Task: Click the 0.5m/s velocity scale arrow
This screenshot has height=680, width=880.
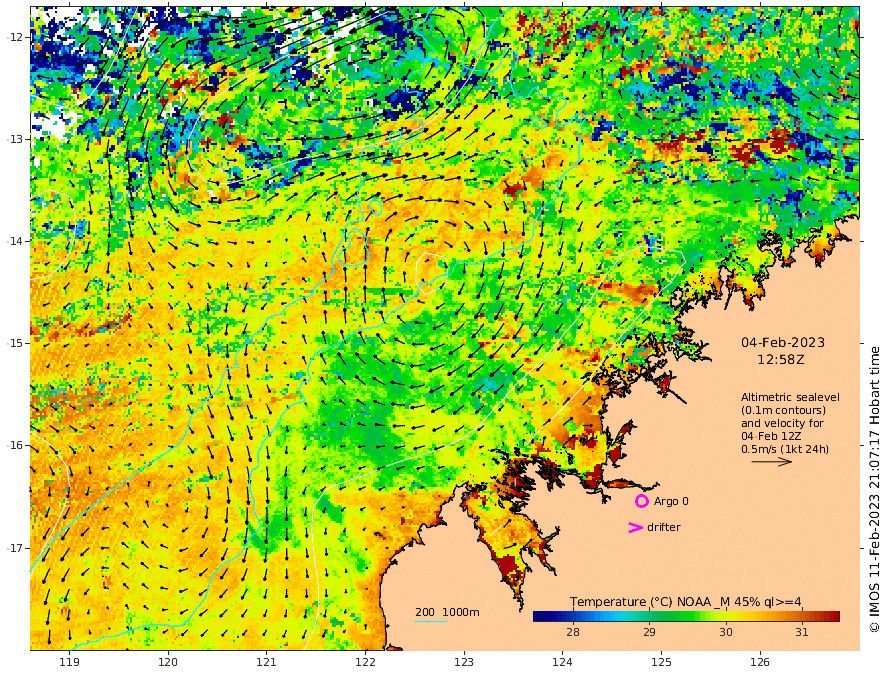Action: 772,462
